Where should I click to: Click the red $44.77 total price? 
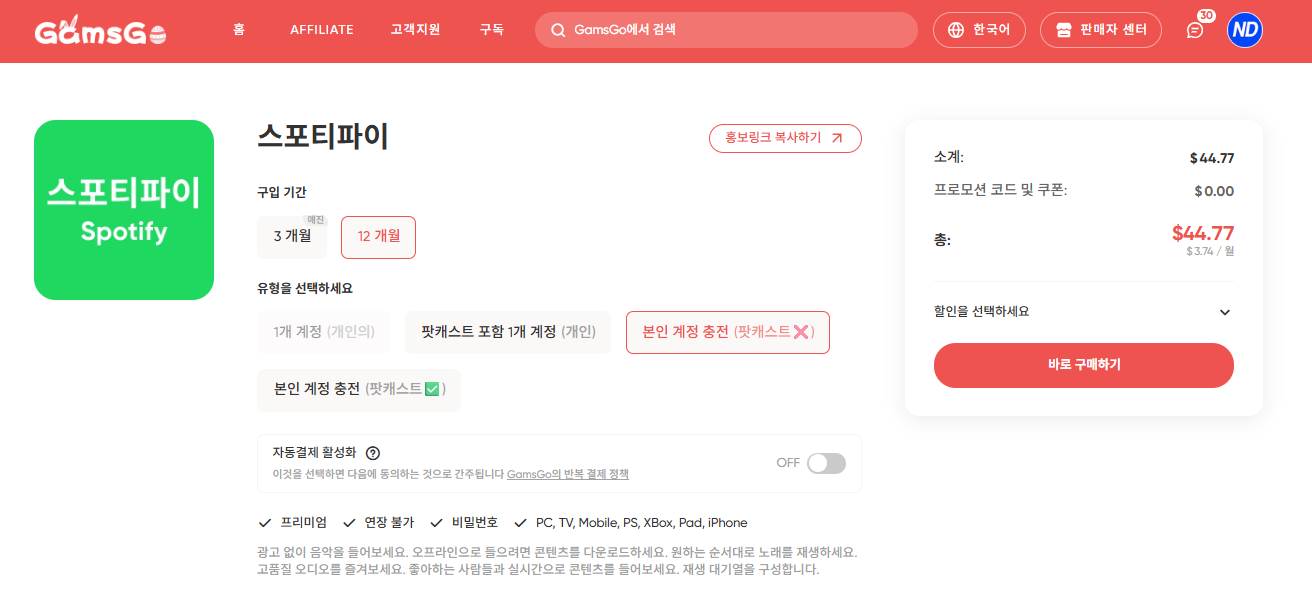[1203, 233]
